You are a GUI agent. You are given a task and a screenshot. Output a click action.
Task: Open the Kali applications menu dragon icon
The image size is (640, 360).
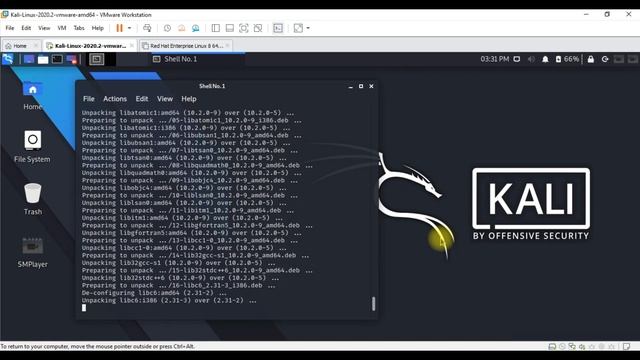[8, 59]
